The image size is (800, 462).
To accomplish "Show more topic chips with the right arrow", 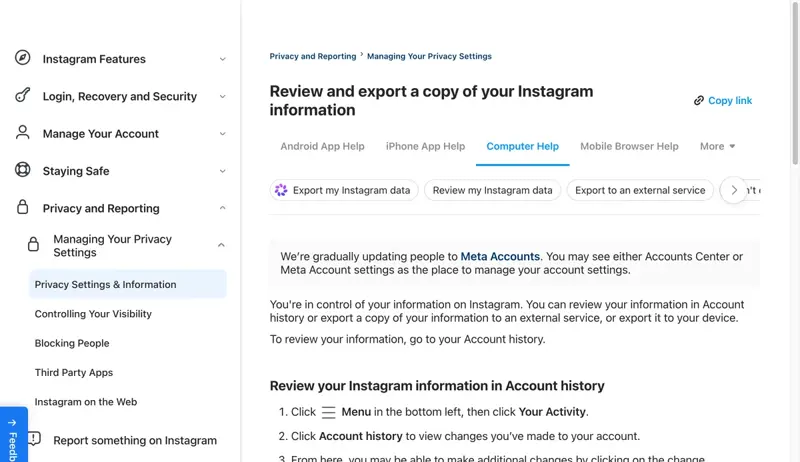I will tap(734, 190).
